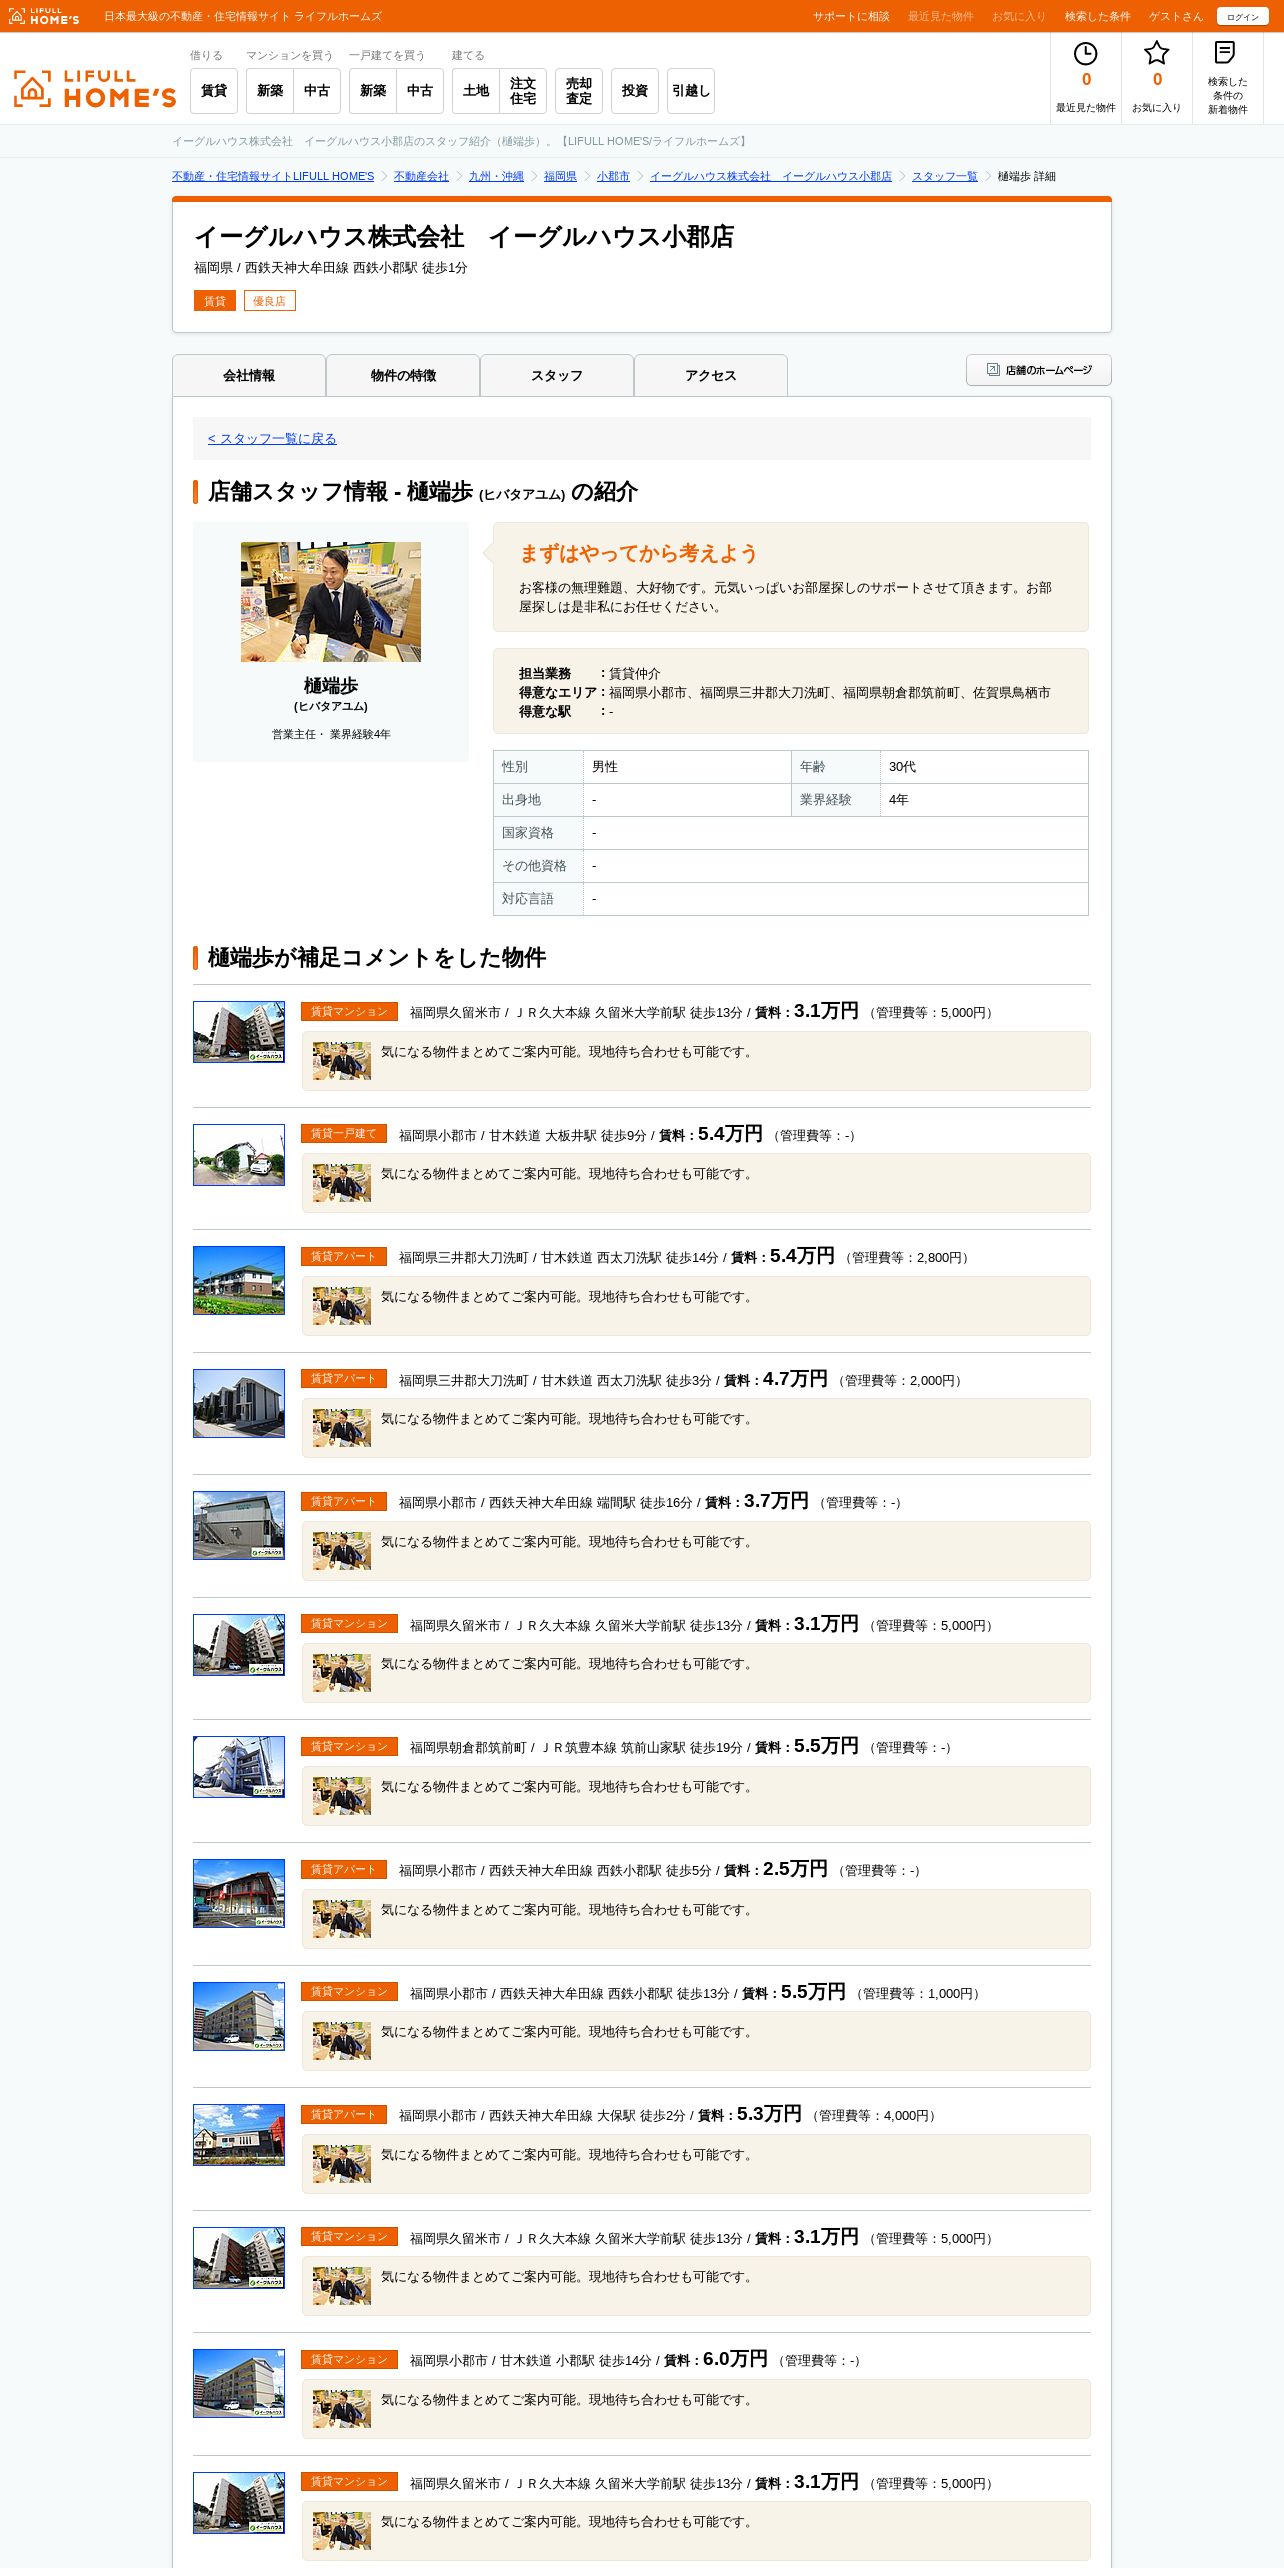Open breadcrumb link 不動産会社
Image resolution: width=1284 pixels, height=2568 pixels.
[421, 176]
